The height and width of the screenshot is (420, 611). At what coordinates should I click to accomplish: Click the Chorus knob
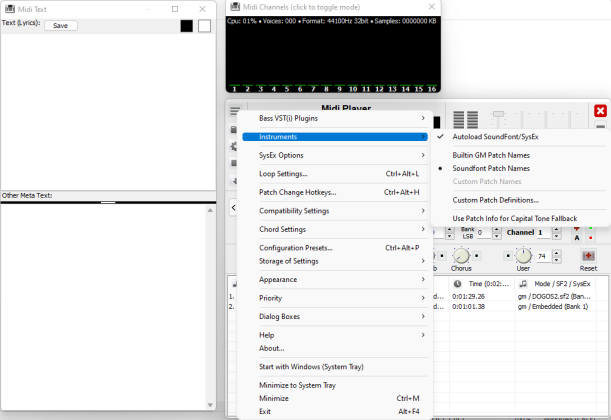click(461, 256)
